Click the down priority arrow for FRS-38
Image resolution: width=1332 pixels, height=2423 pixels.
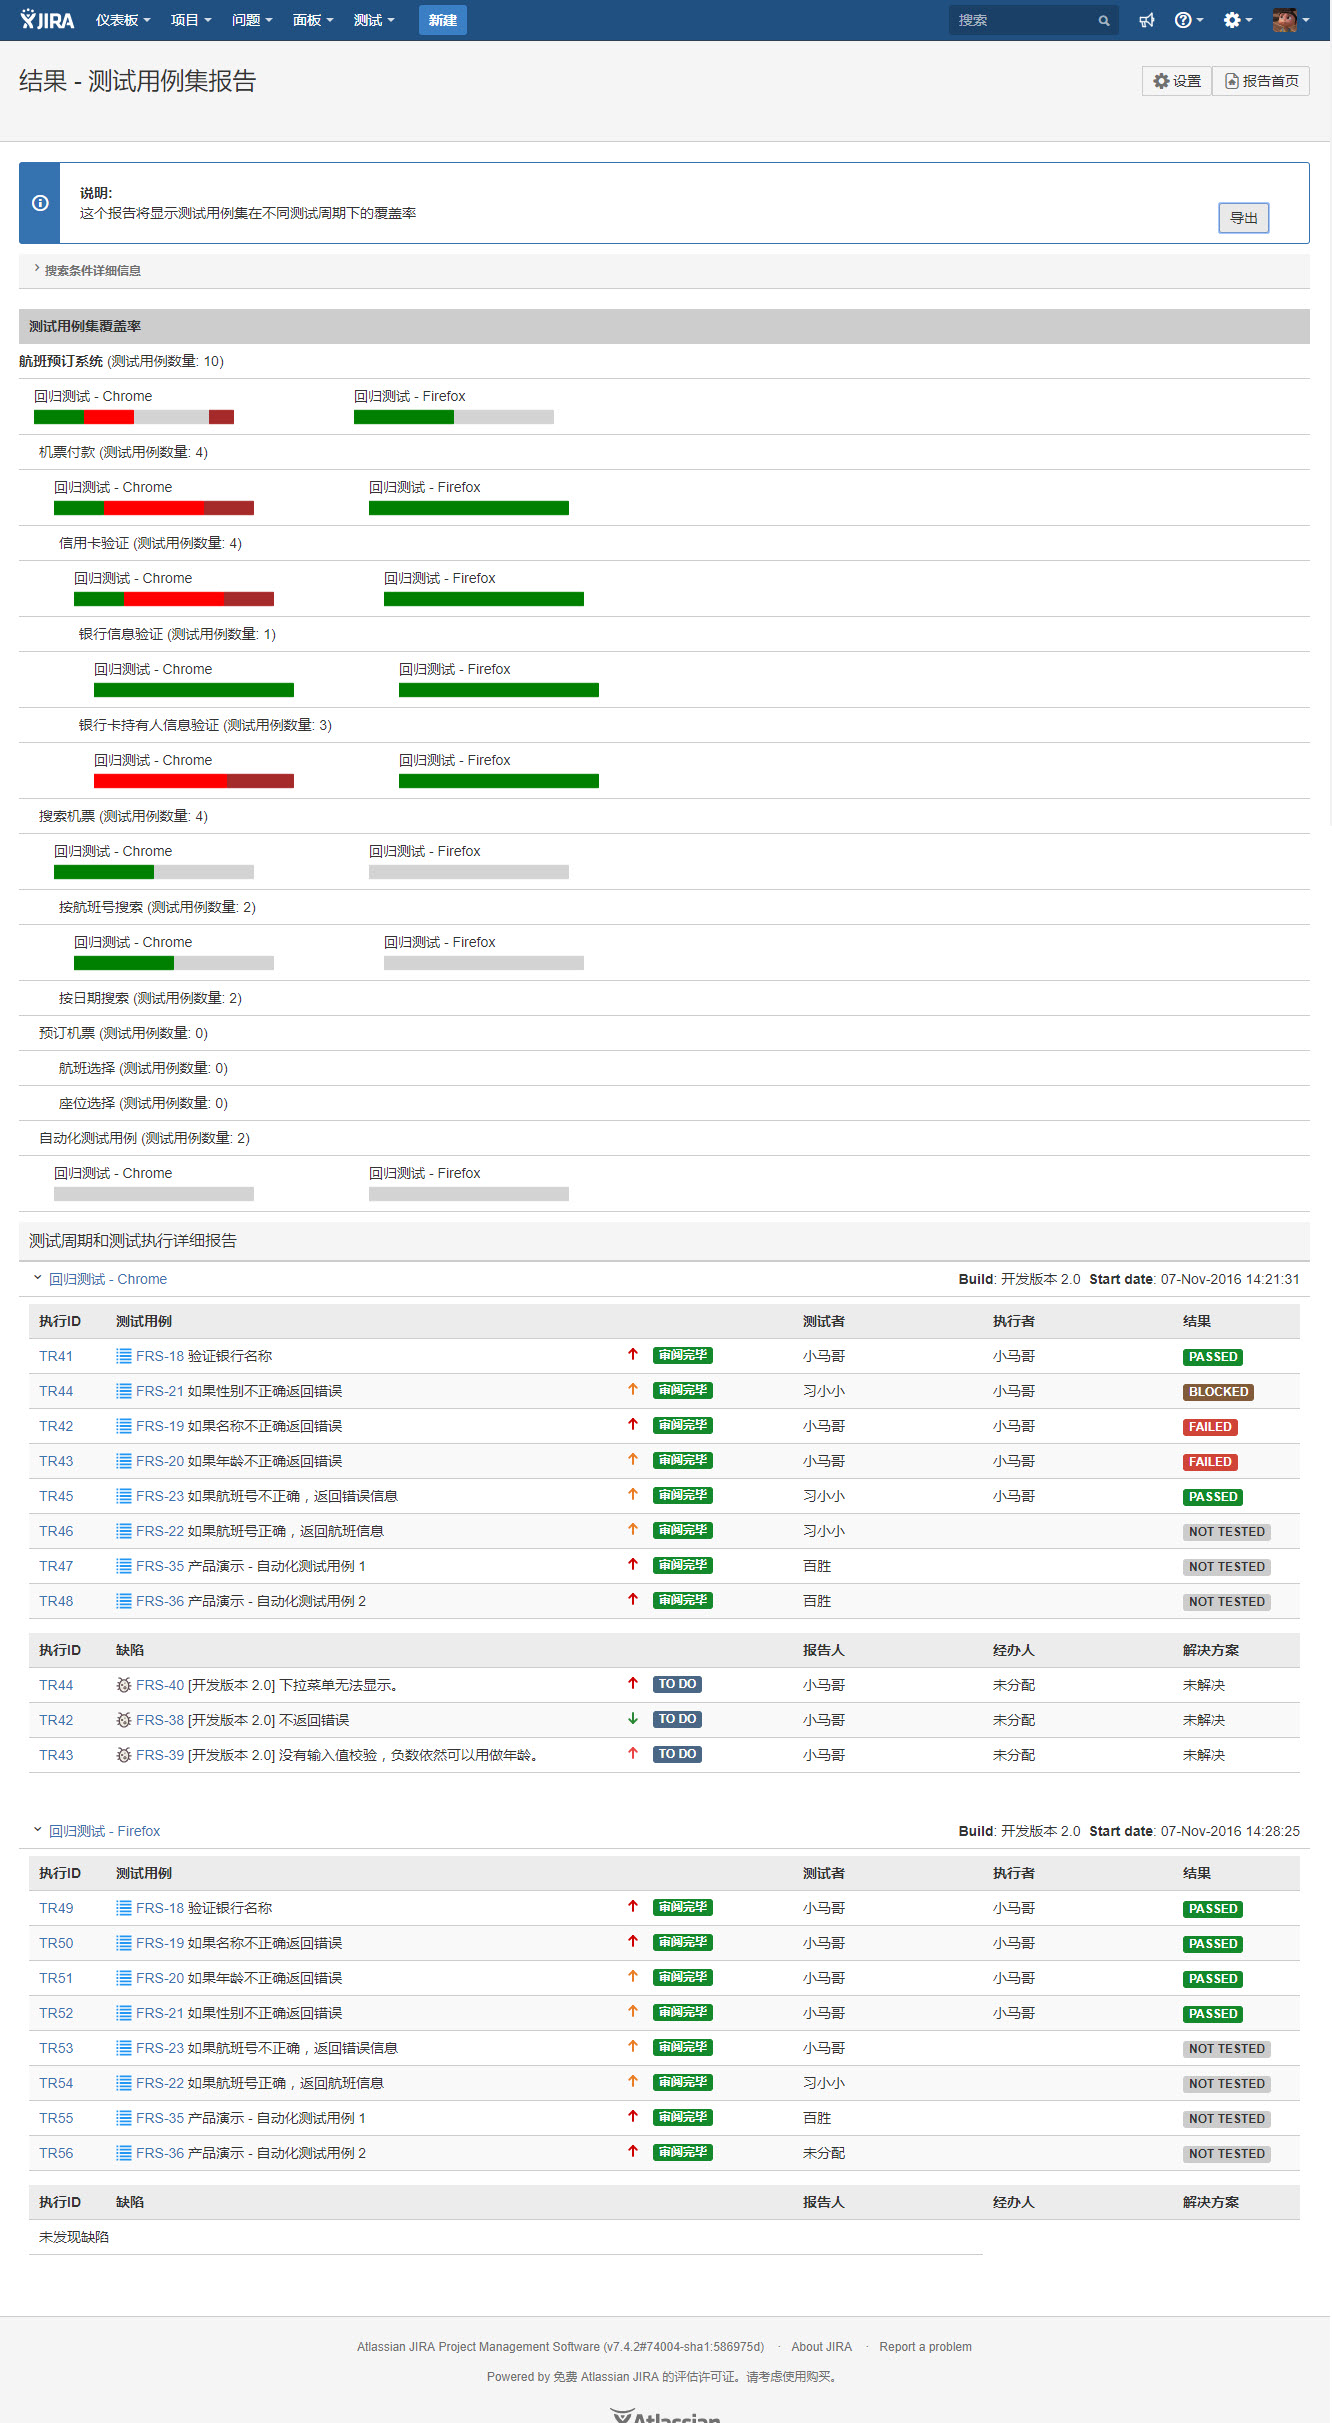633,1719
